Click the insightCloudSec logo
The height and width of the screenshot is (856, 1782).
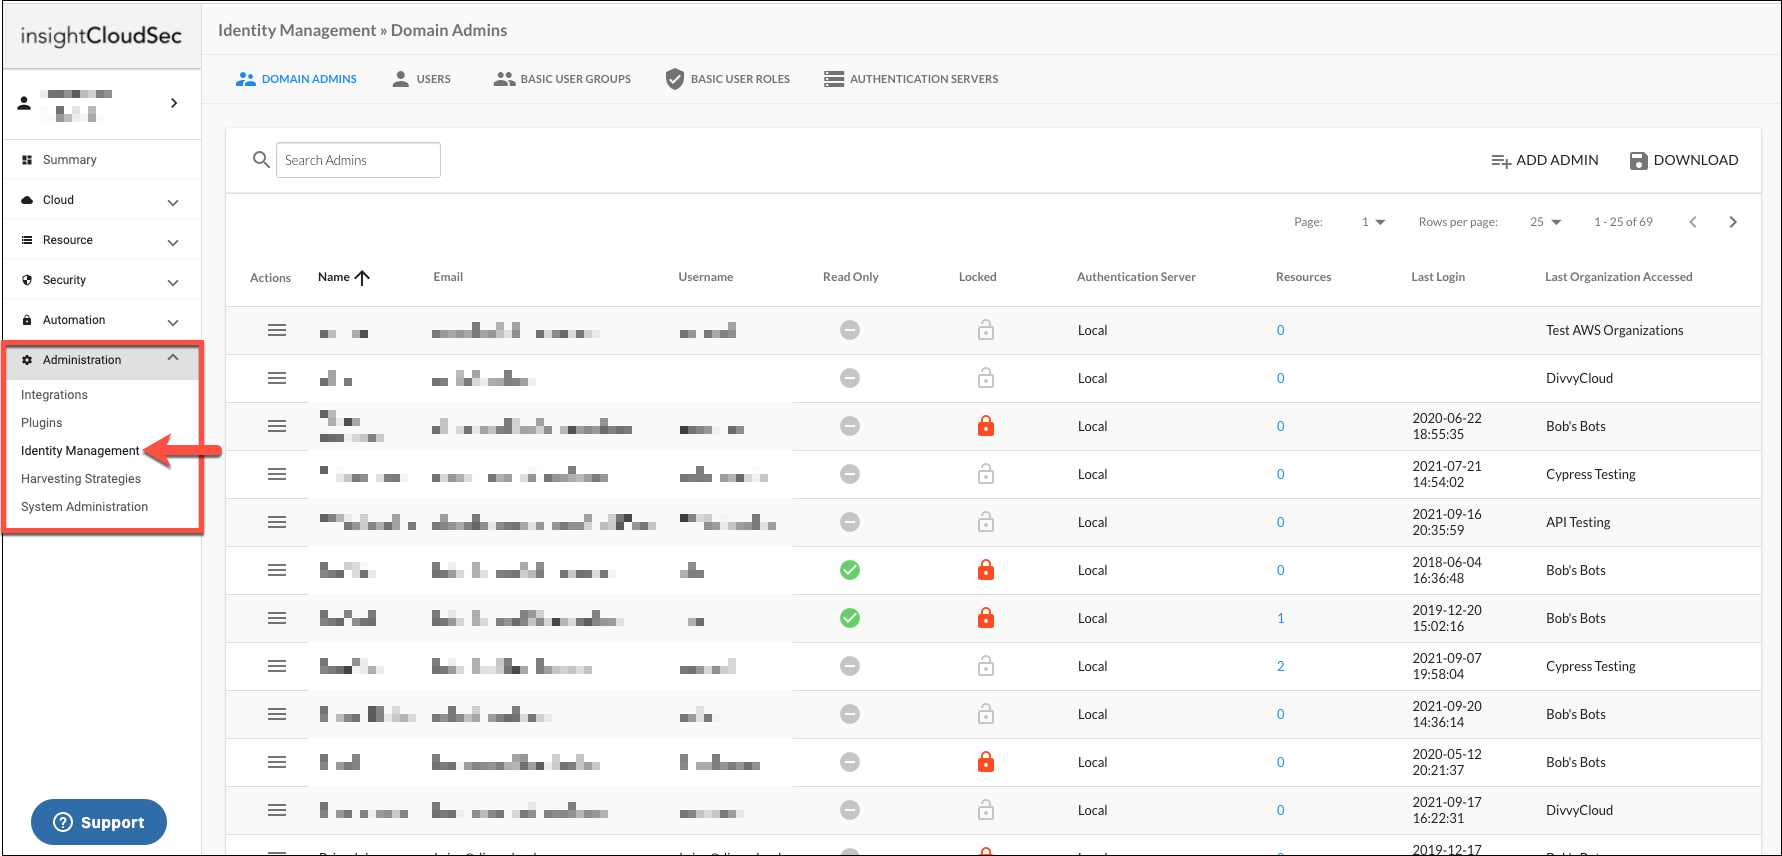(101, 36)
